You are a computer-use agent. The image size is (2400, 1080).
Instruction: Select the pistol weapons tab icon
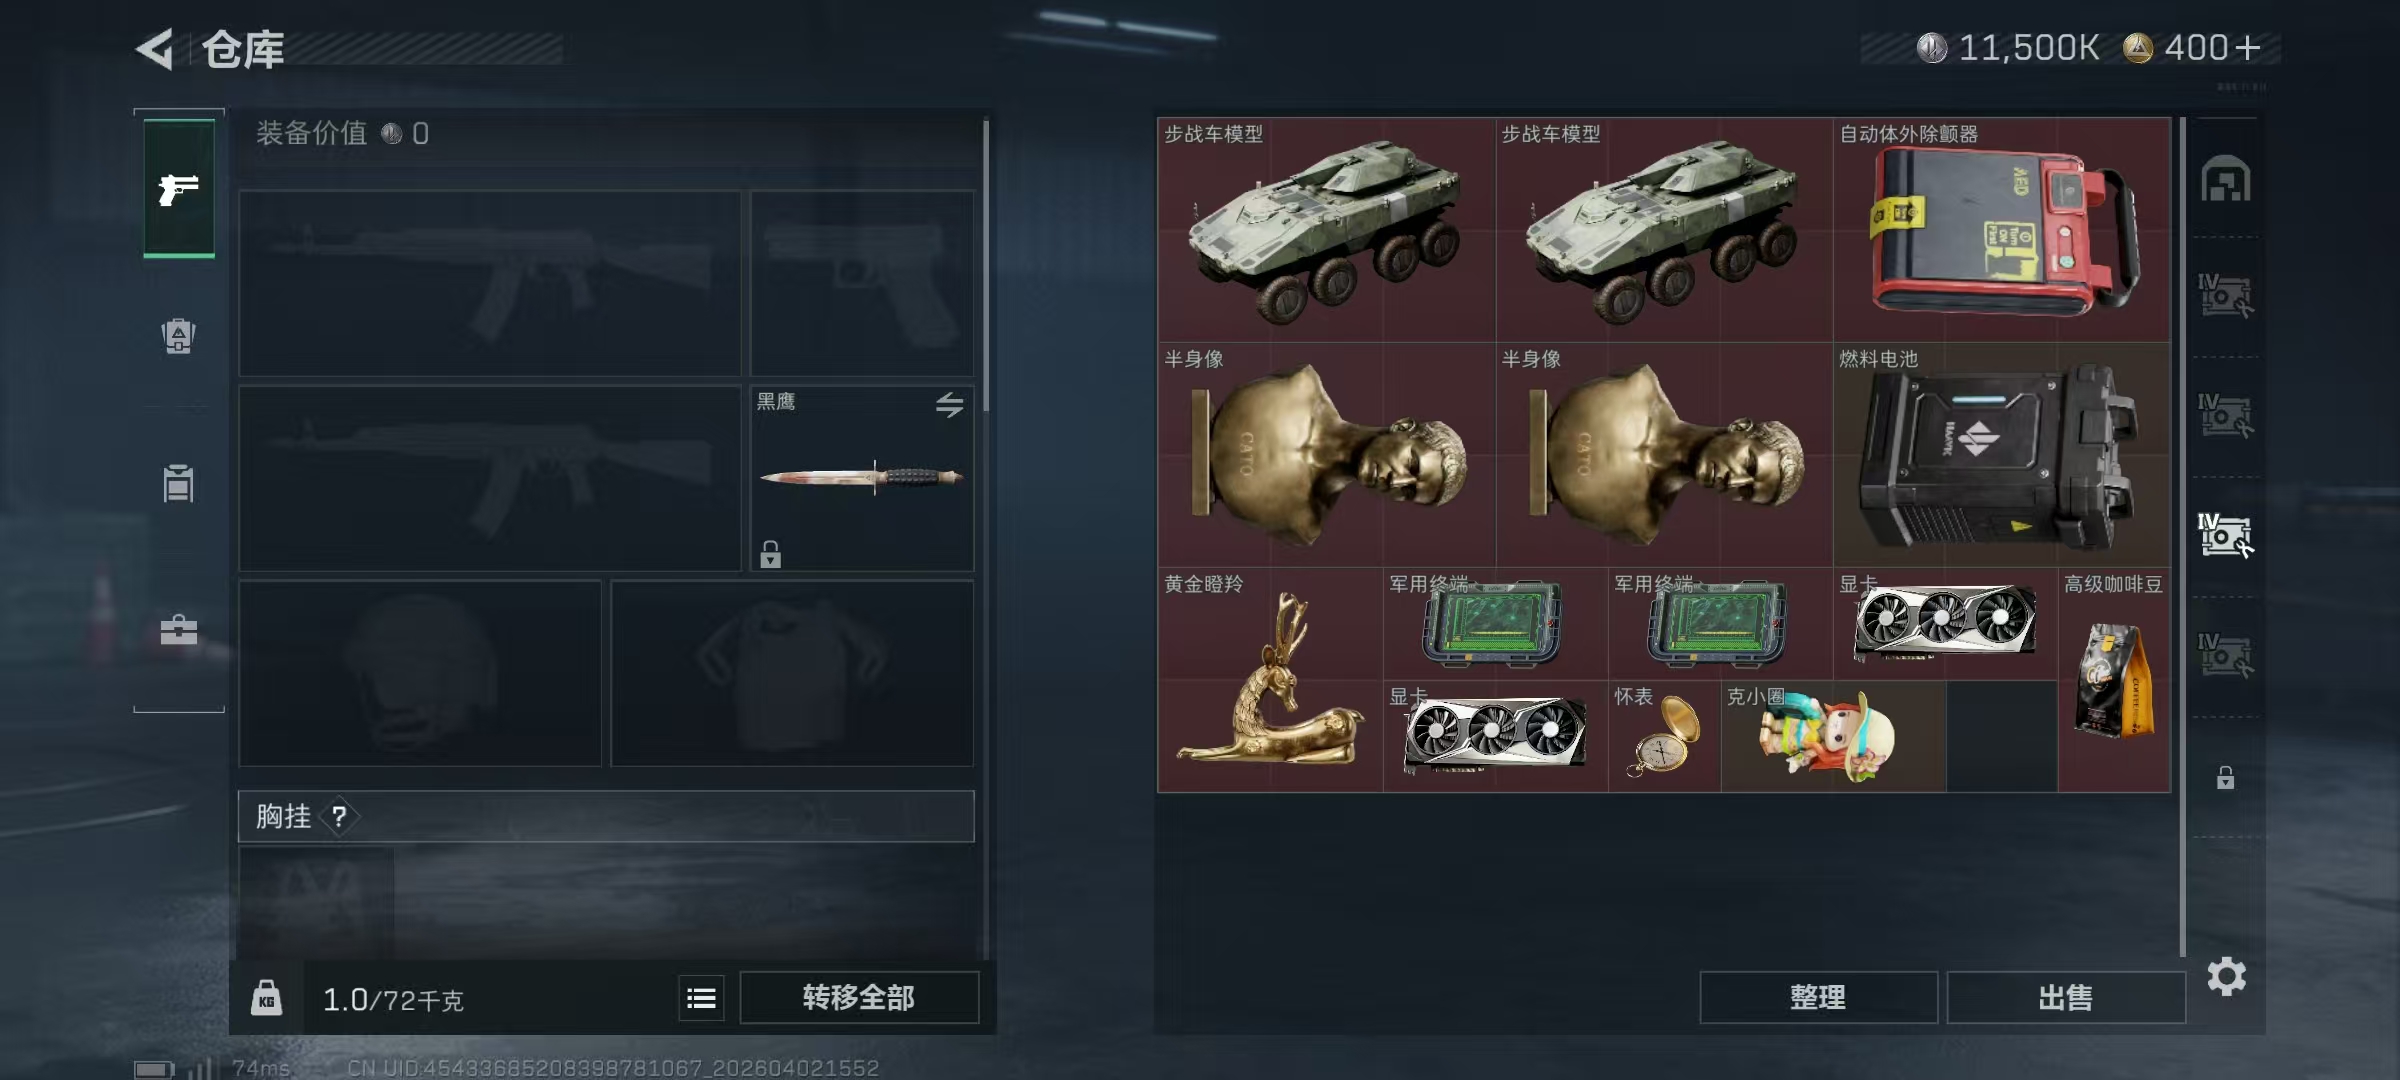[x=179, y=189]
